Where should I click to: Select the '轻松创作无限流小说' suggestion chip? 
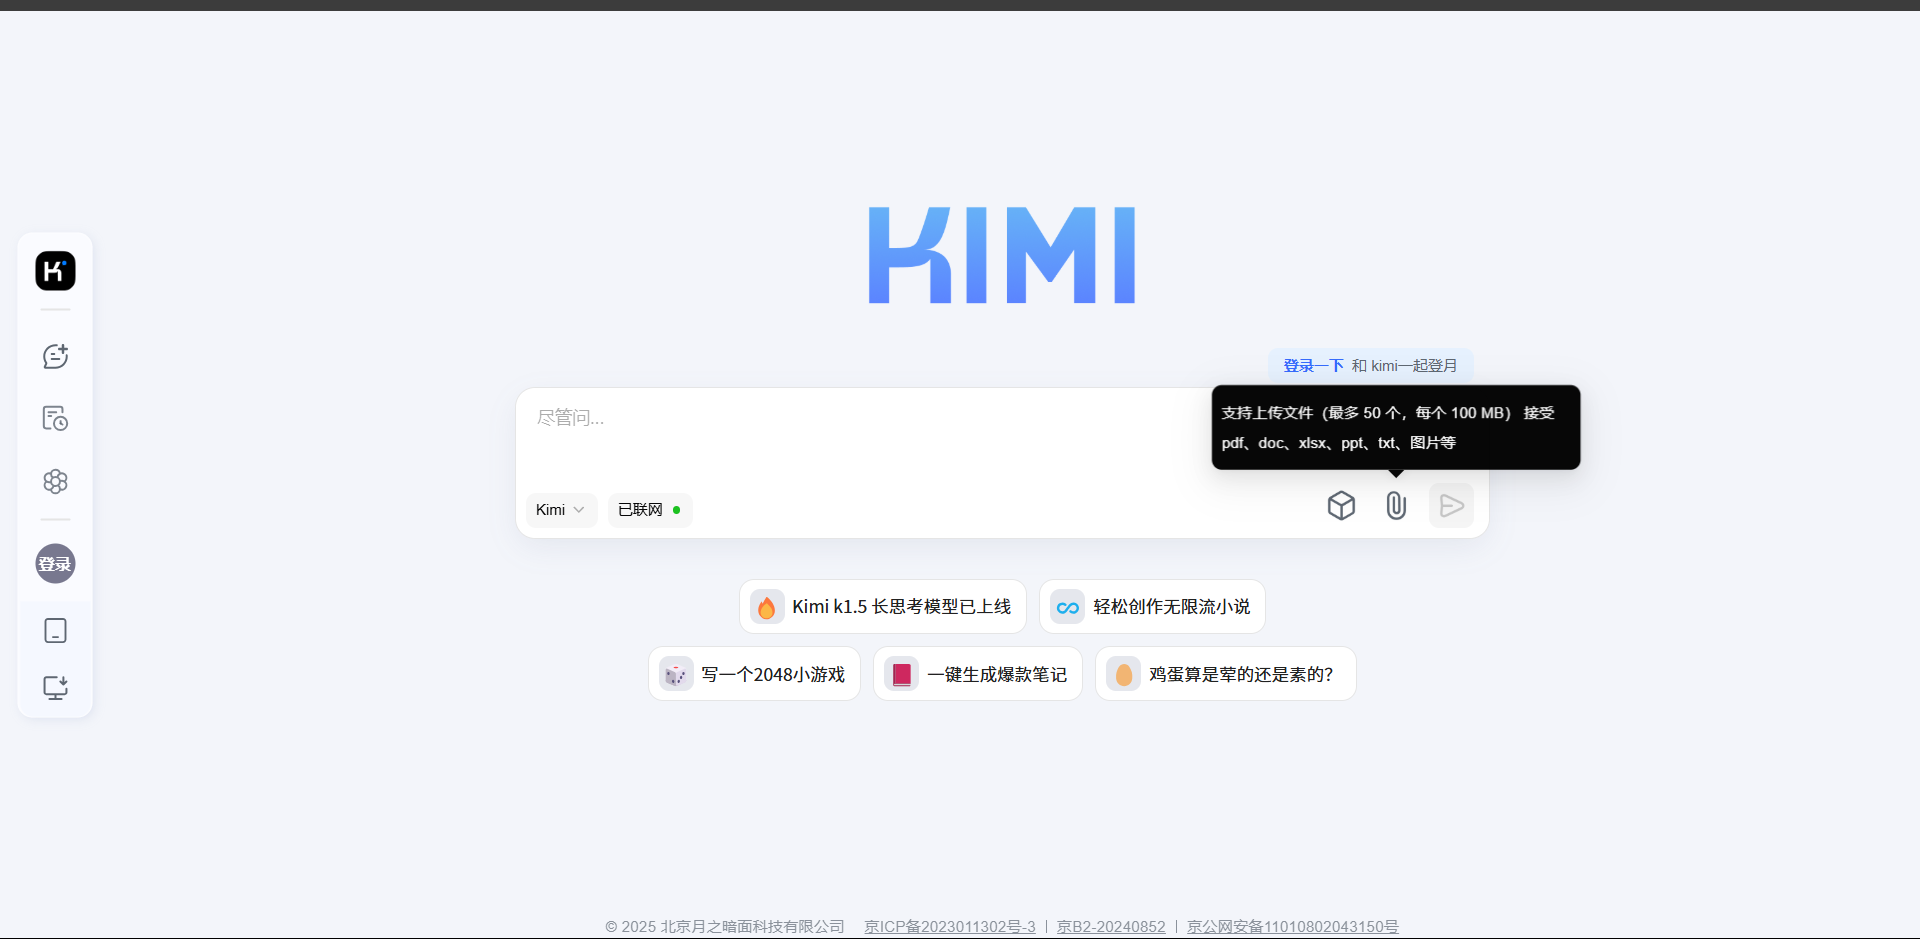(1151, 606)
